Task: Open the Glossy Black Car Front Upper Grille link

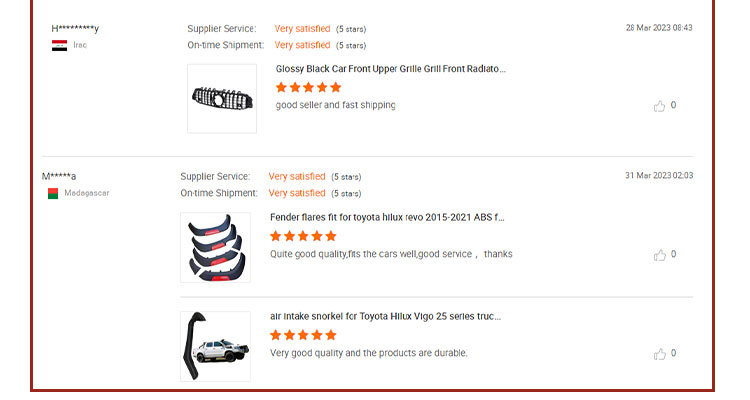Action: (390, 69)
